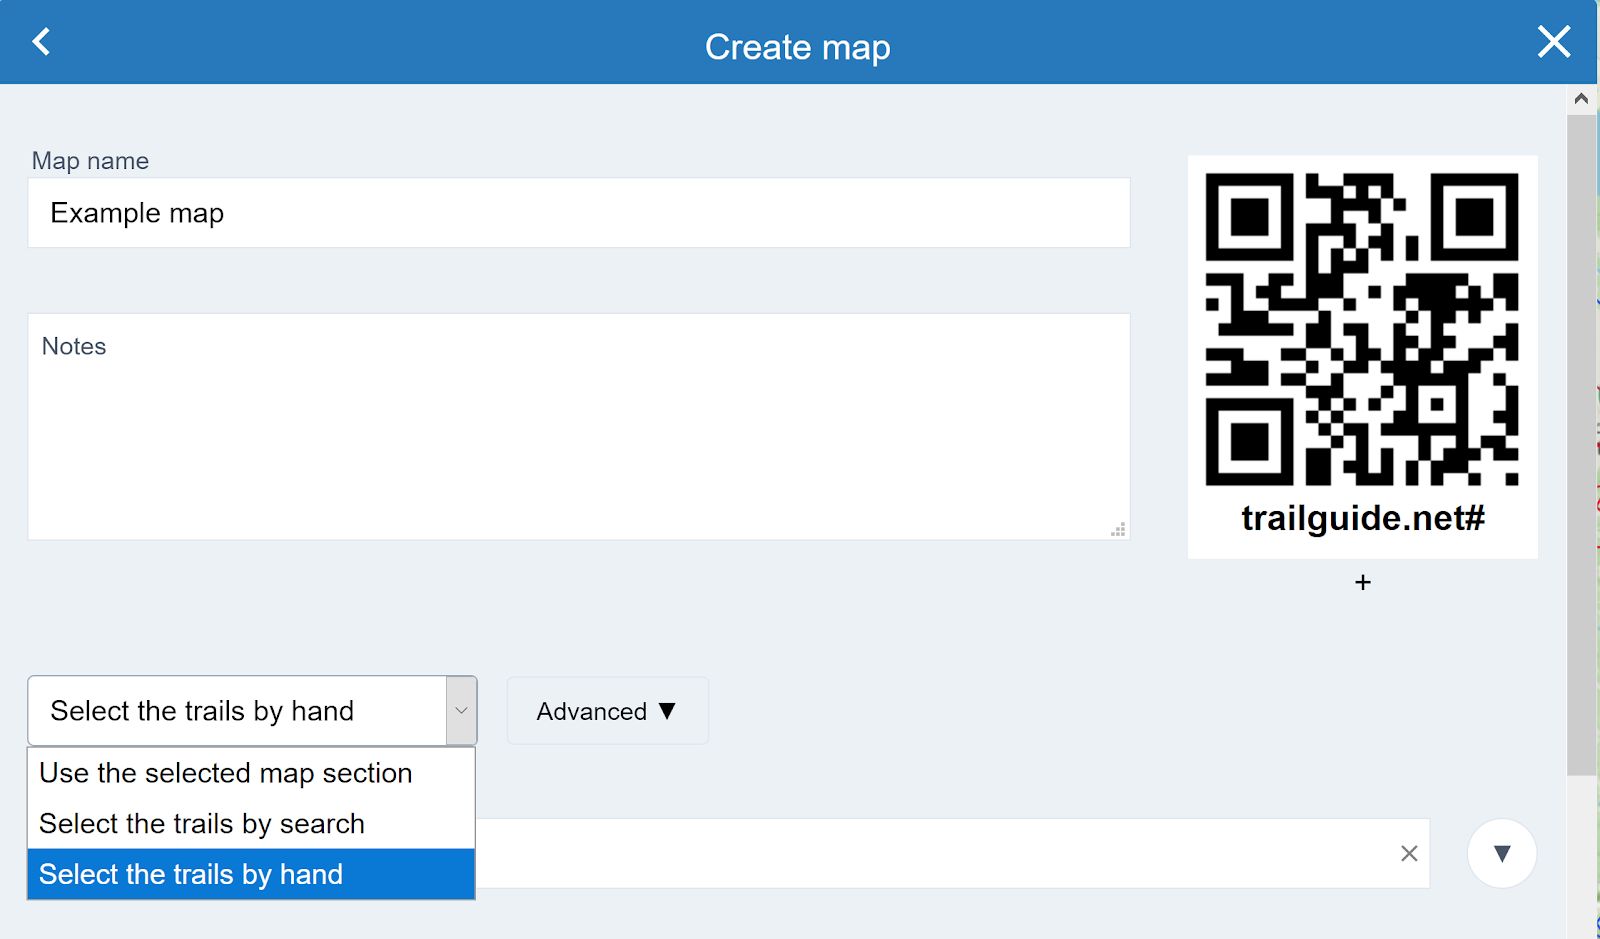1600x939 pixels.
Task: Click the trailguide.net# label
Action: [x=1362, y=518]
